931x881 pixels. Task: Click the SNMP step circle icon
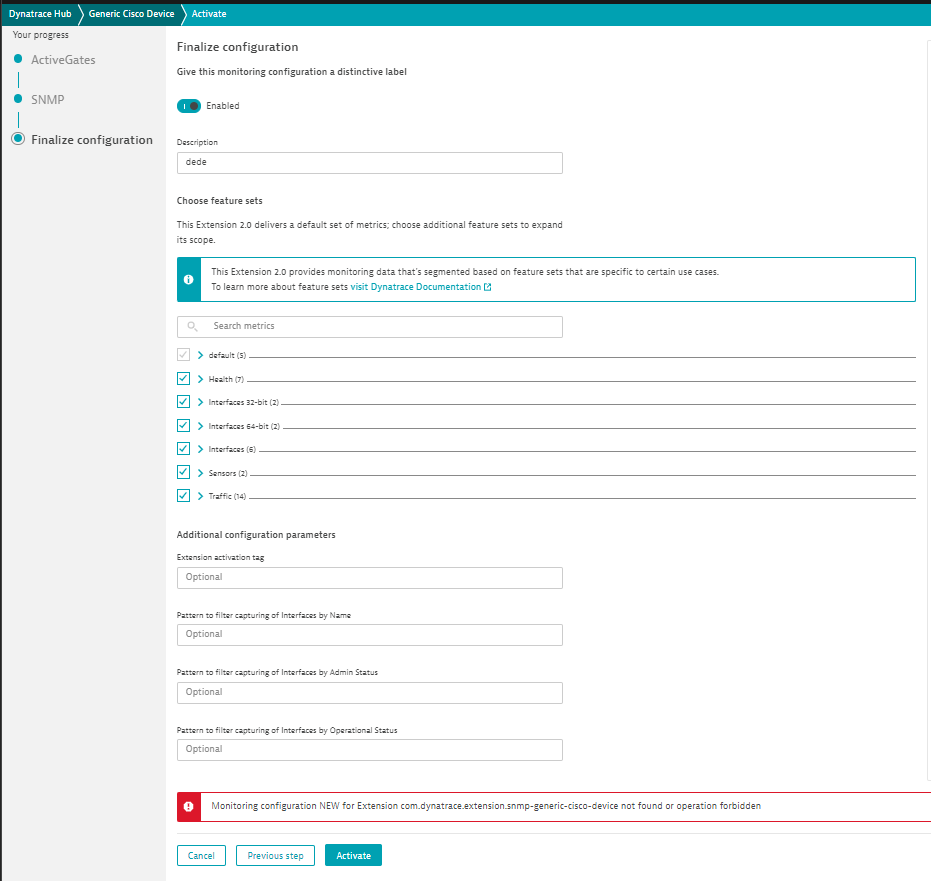(17, 100)
